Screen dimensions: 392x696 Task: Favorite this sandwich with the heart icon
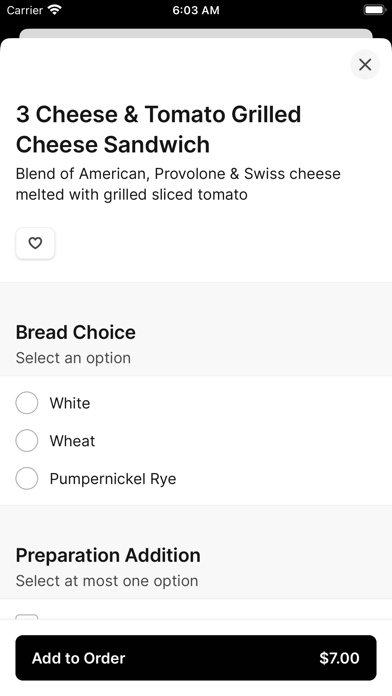pyautogui.click(x=35, y=243)
